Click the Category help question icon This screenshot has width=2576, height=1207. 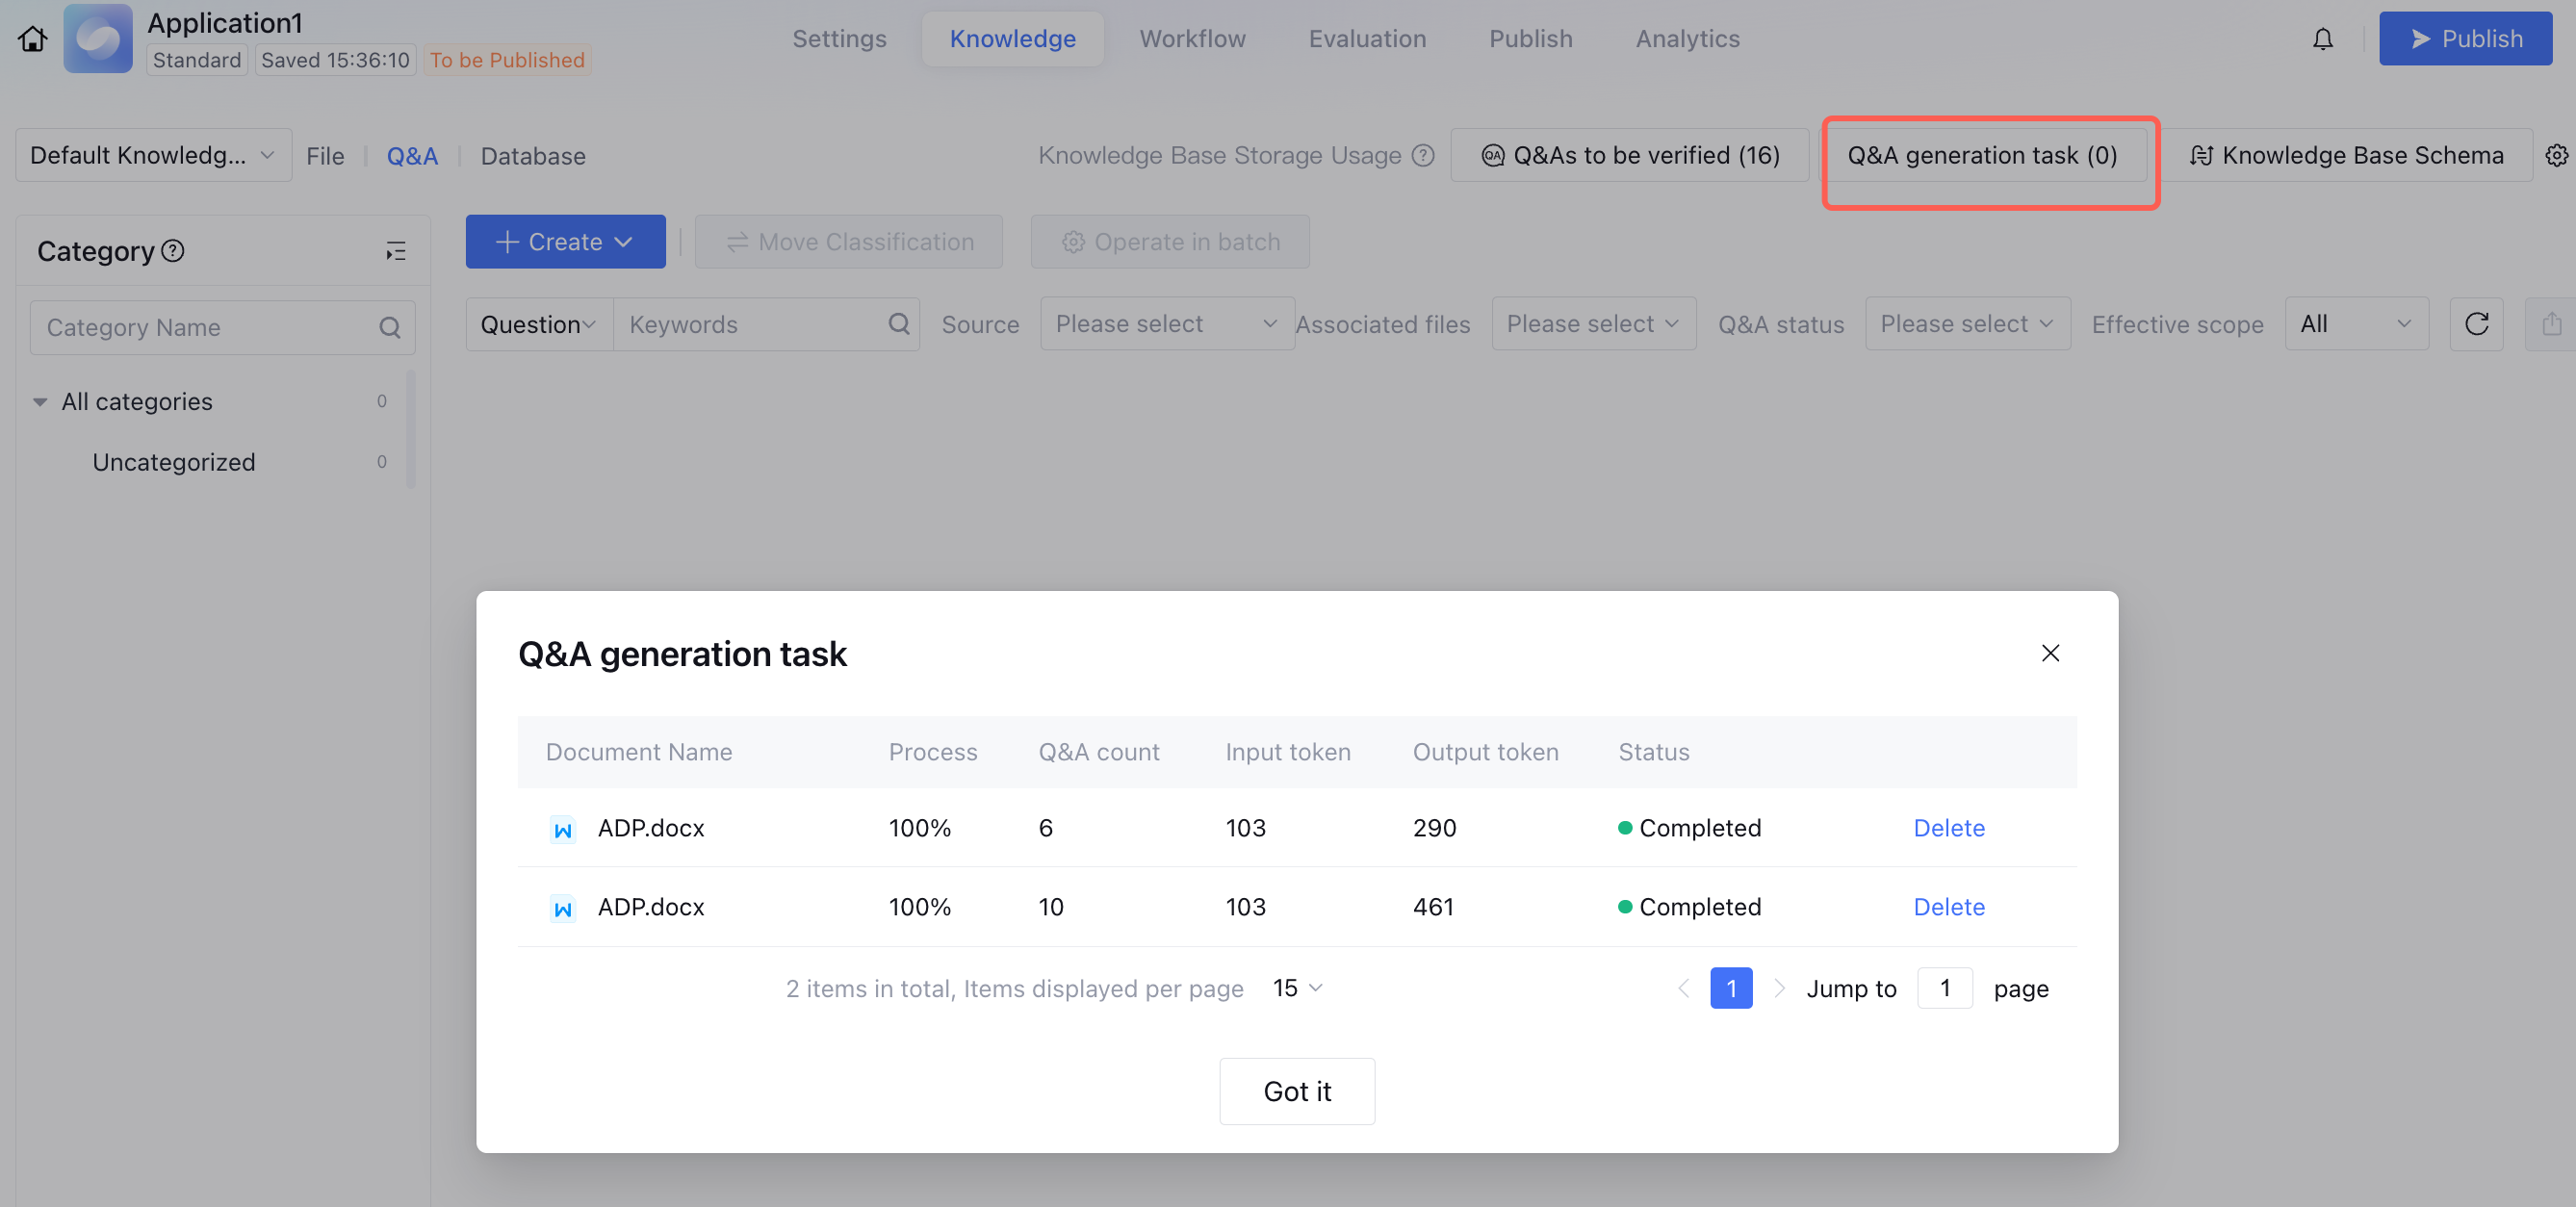point(173,251)
